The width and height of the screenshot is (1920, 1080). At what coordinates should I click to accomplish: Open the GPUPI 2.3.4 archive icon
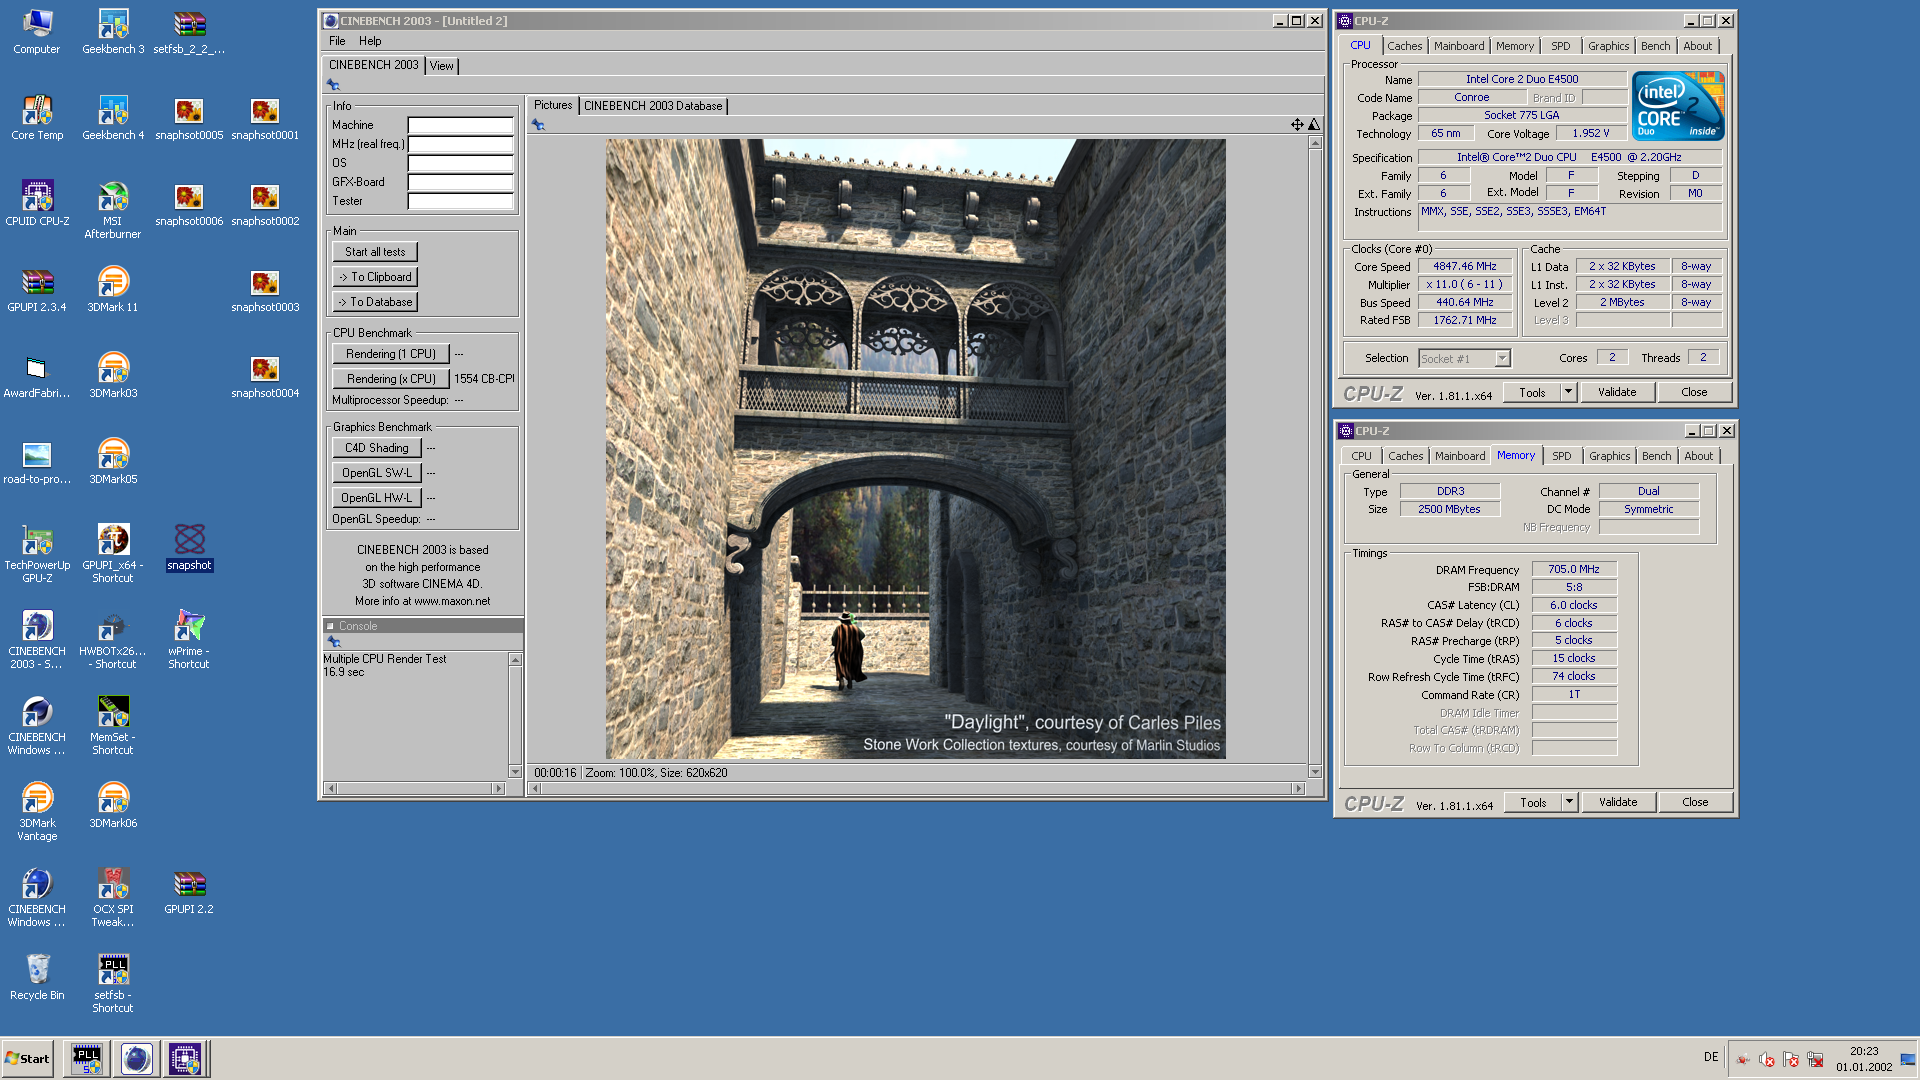point(37,289)
